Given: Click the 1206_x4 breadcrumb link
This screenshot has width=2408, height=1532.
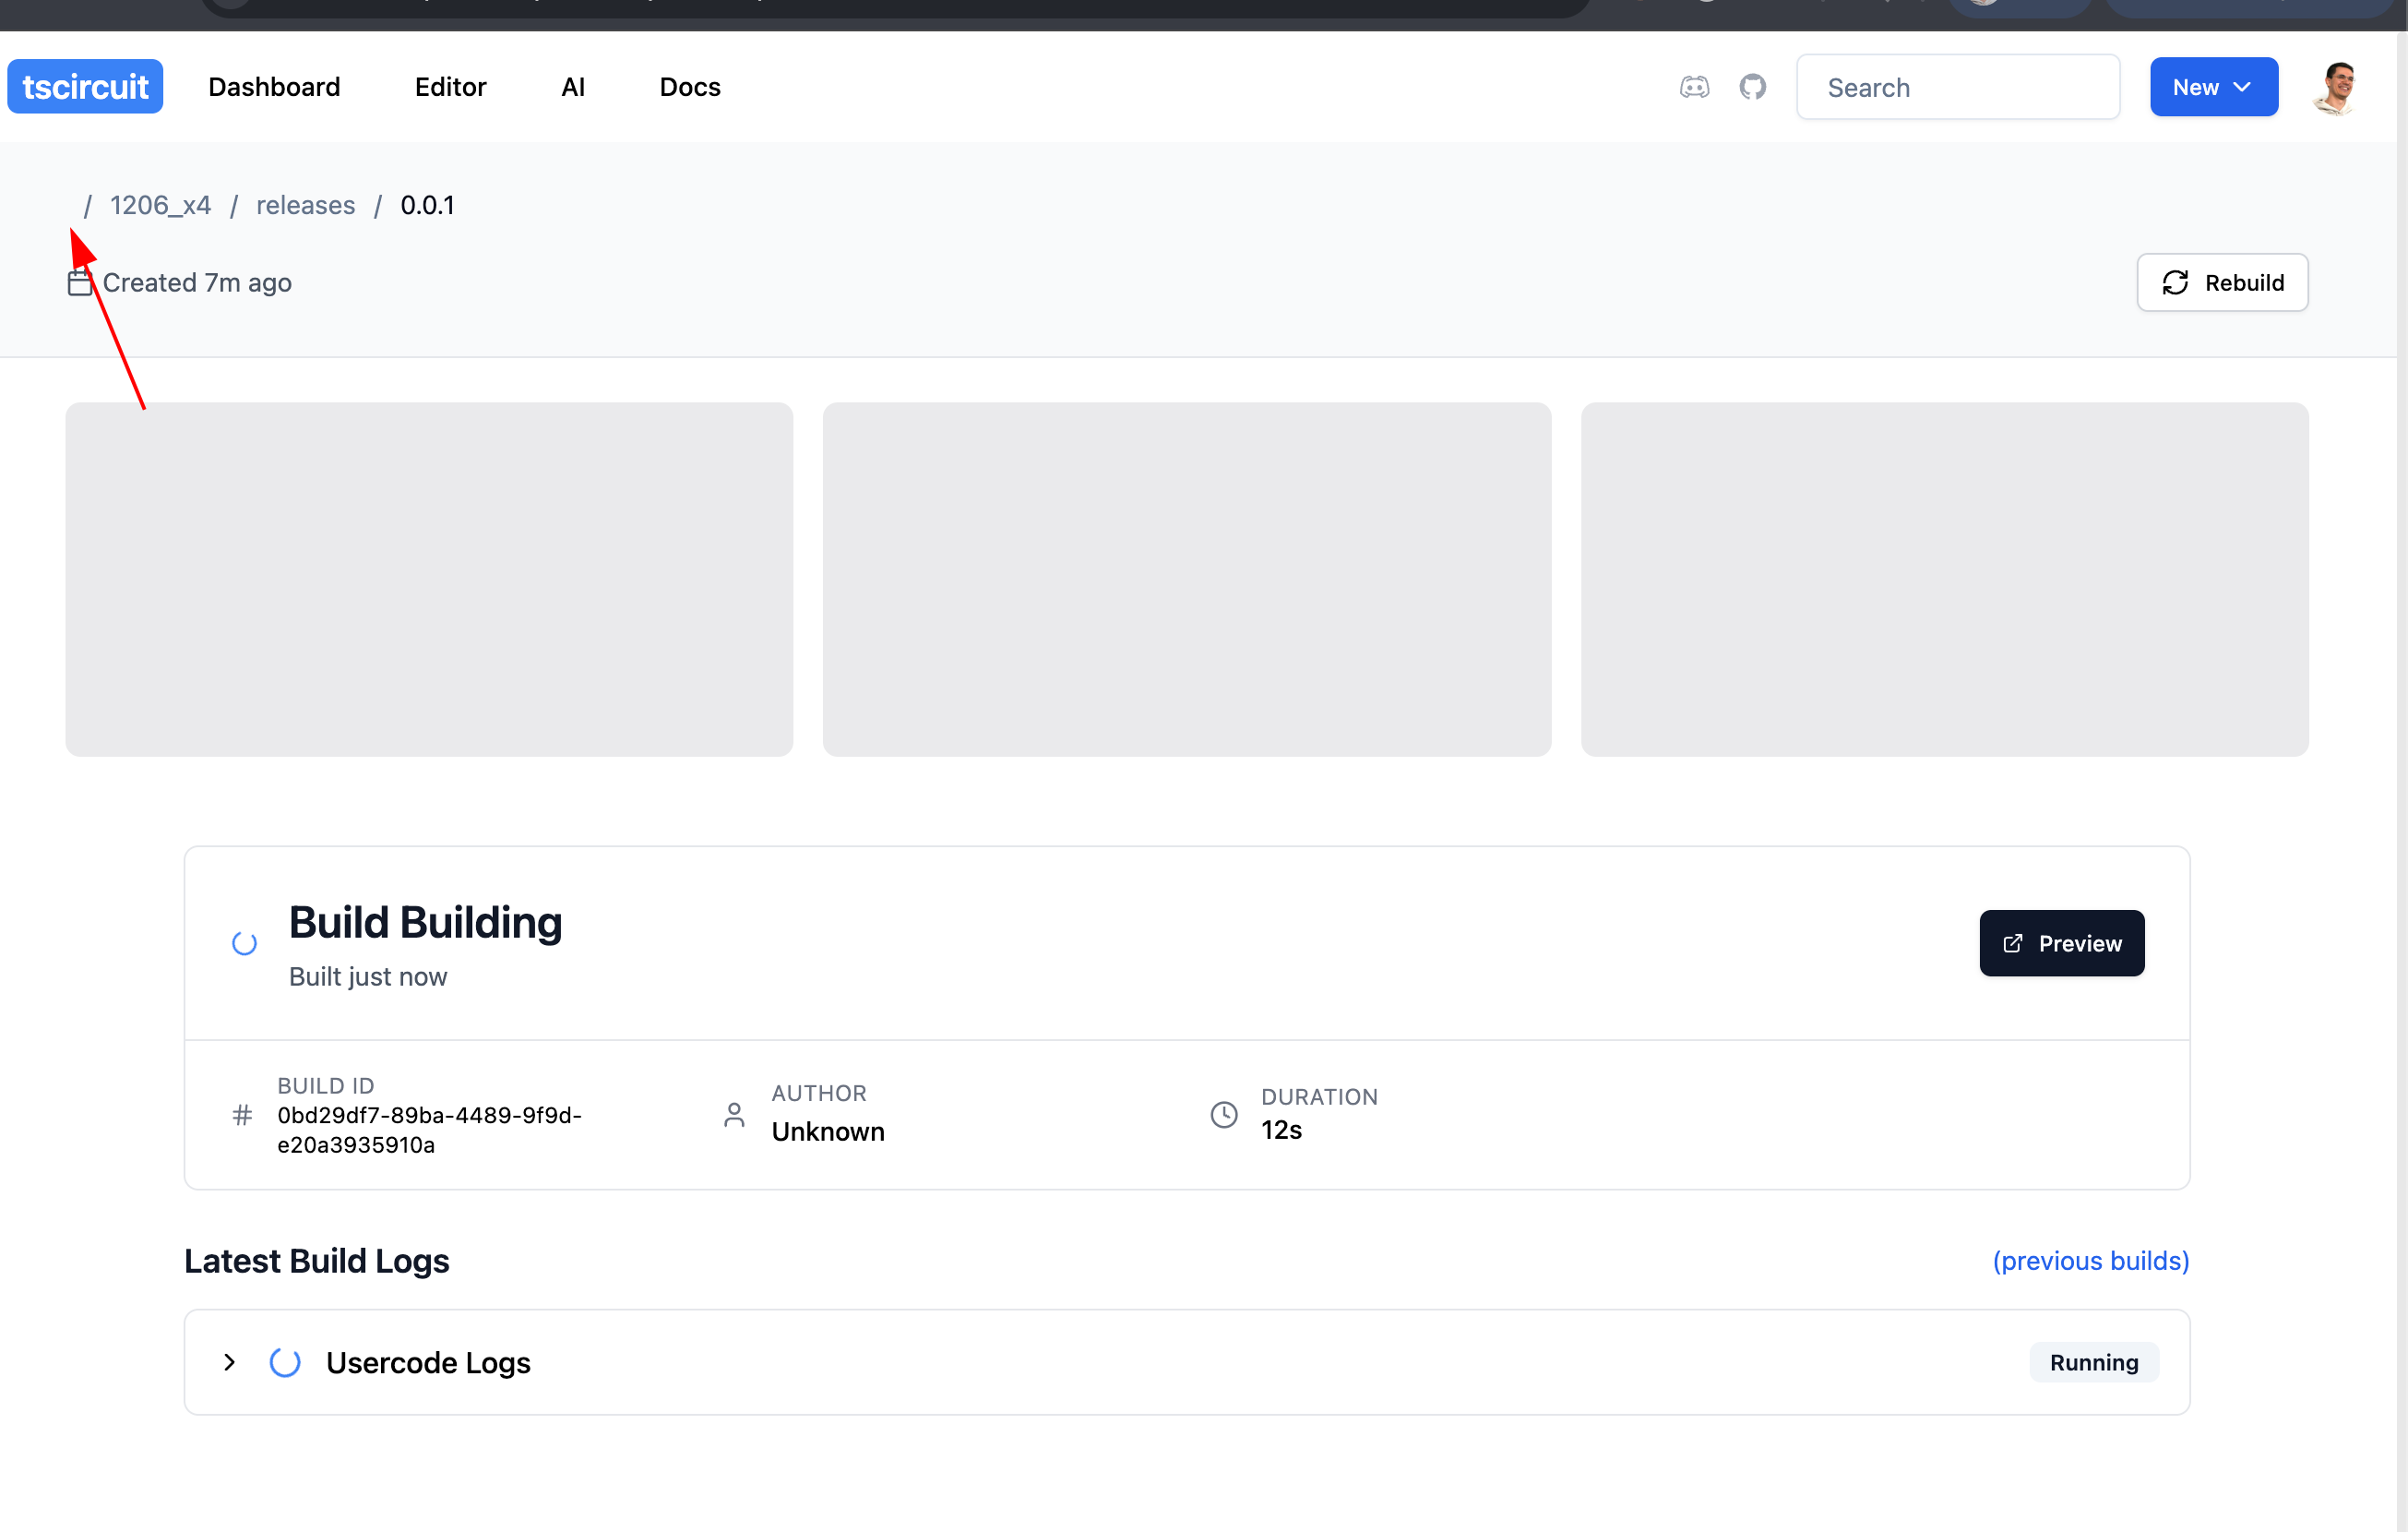Looking at the screenshot, I should tap(160, 205).
